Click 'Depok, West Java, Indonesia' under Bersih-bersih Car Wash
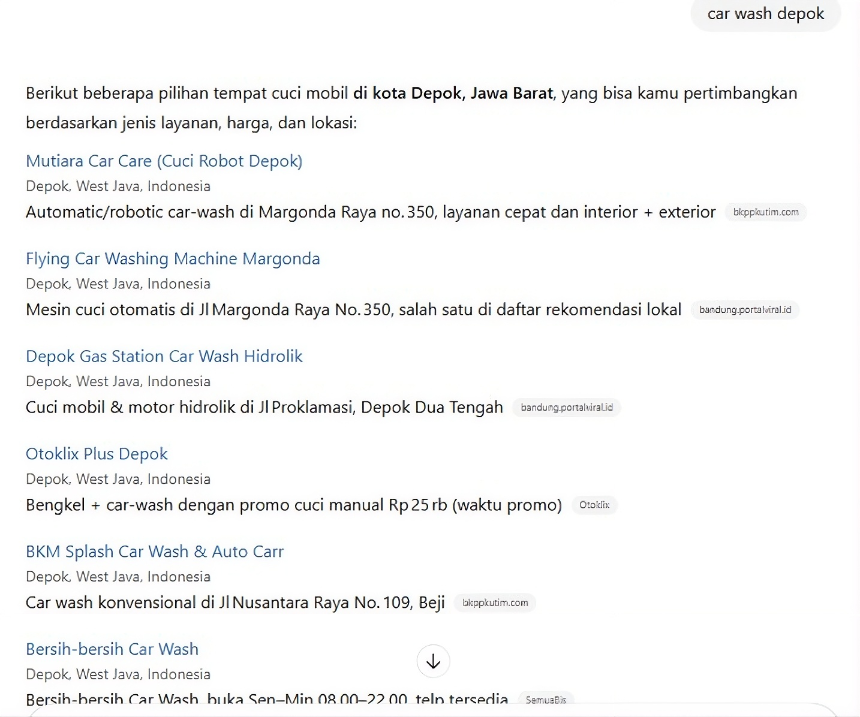This screenshot has width=860, height=717. [x=118, y=675]
